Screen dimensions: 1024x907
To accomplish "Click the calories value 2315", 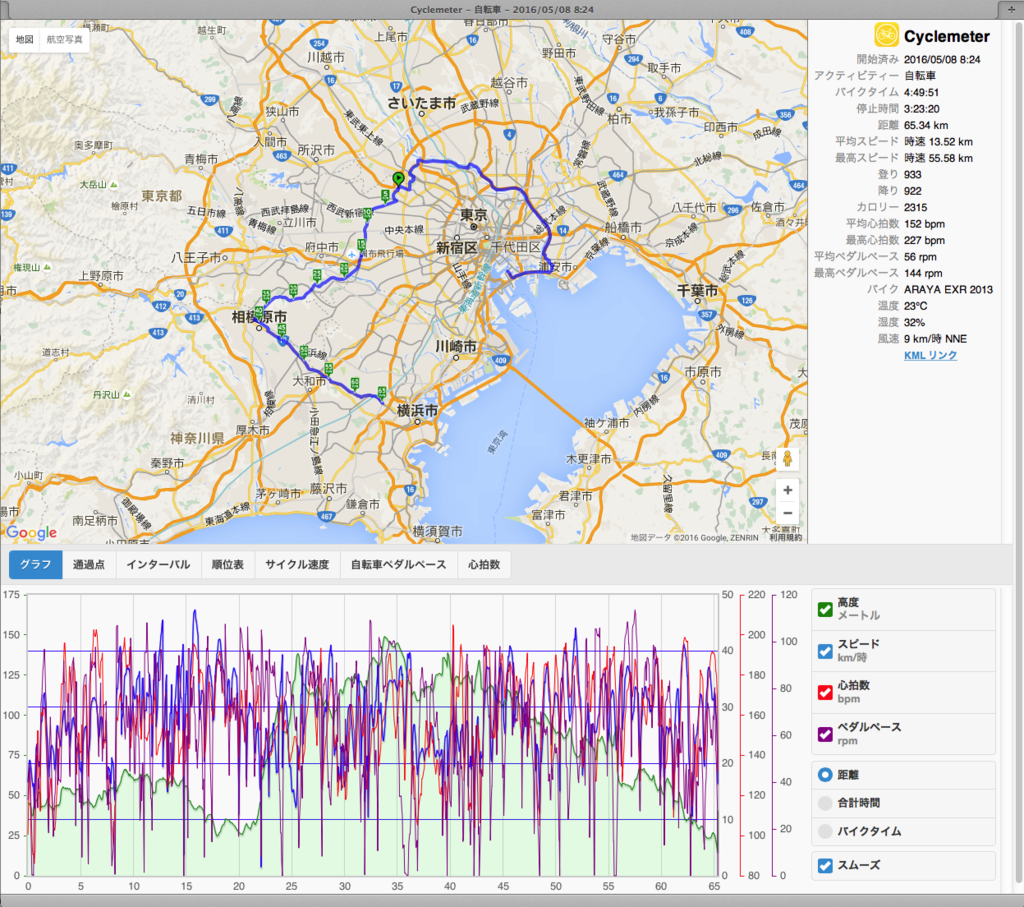I will pyautogui.click(x=916, y=207).
